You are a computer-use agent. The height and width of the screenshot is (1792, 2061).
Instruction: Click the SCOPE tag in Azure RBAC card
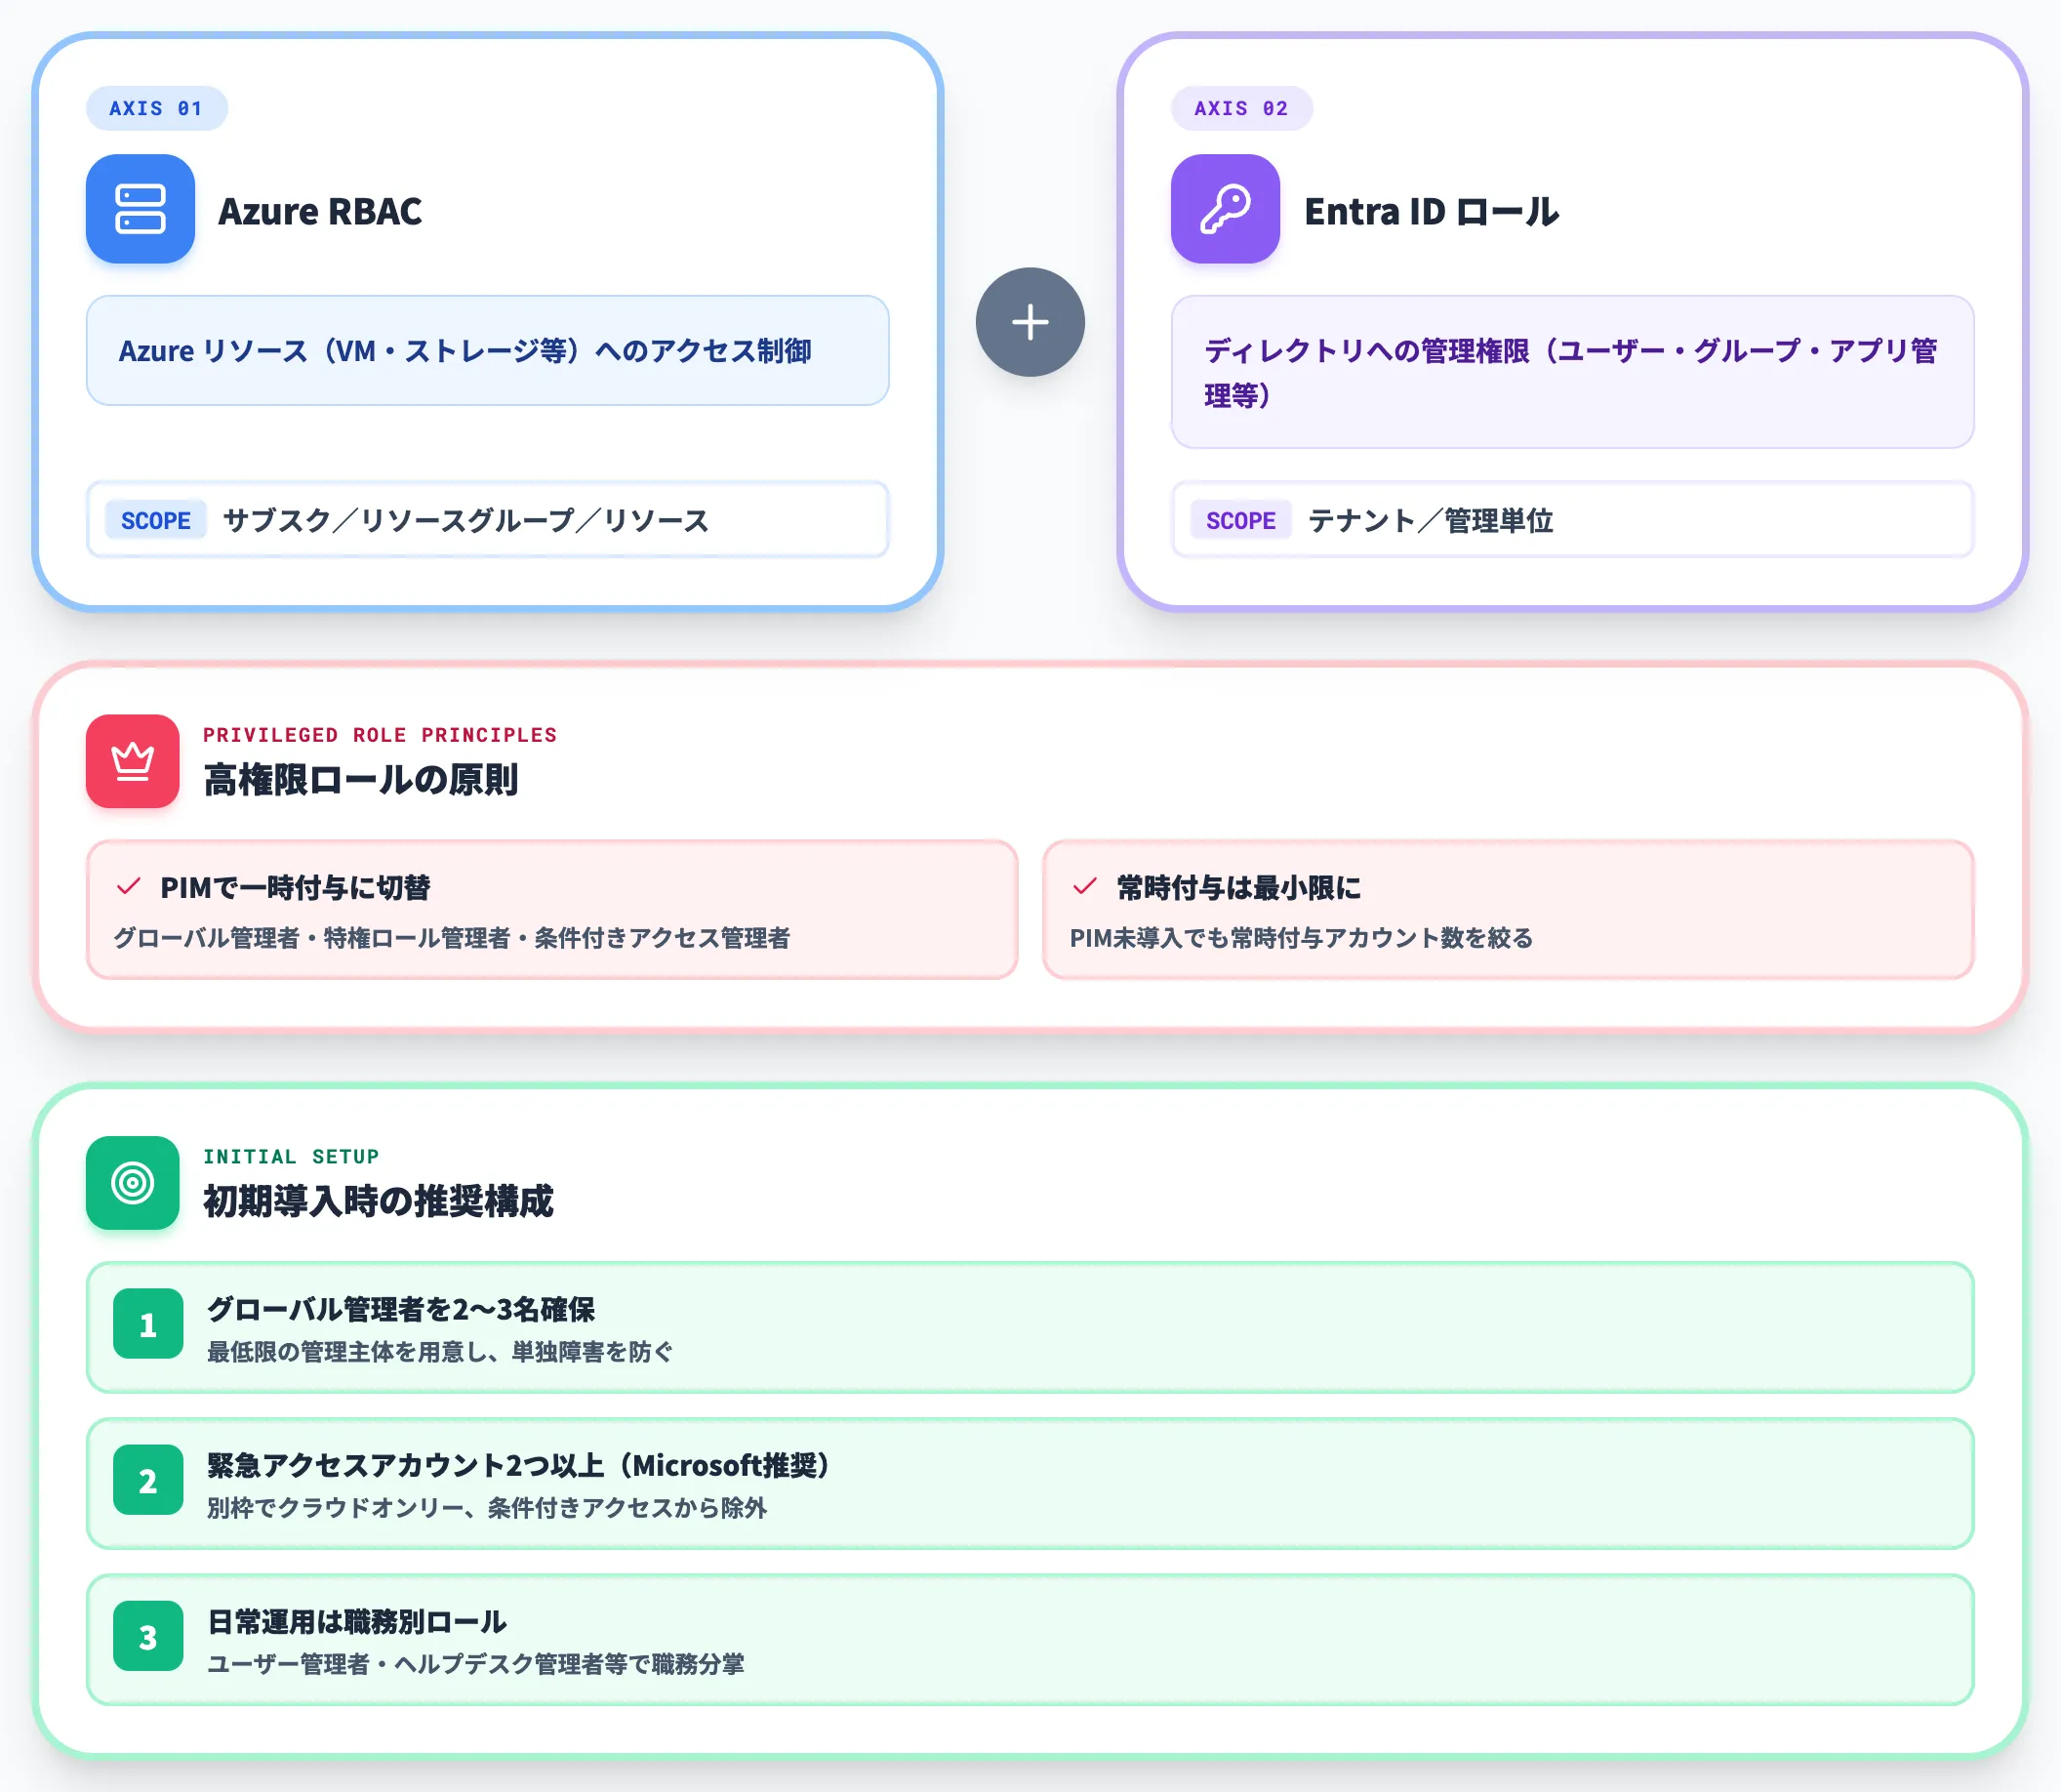156,520
